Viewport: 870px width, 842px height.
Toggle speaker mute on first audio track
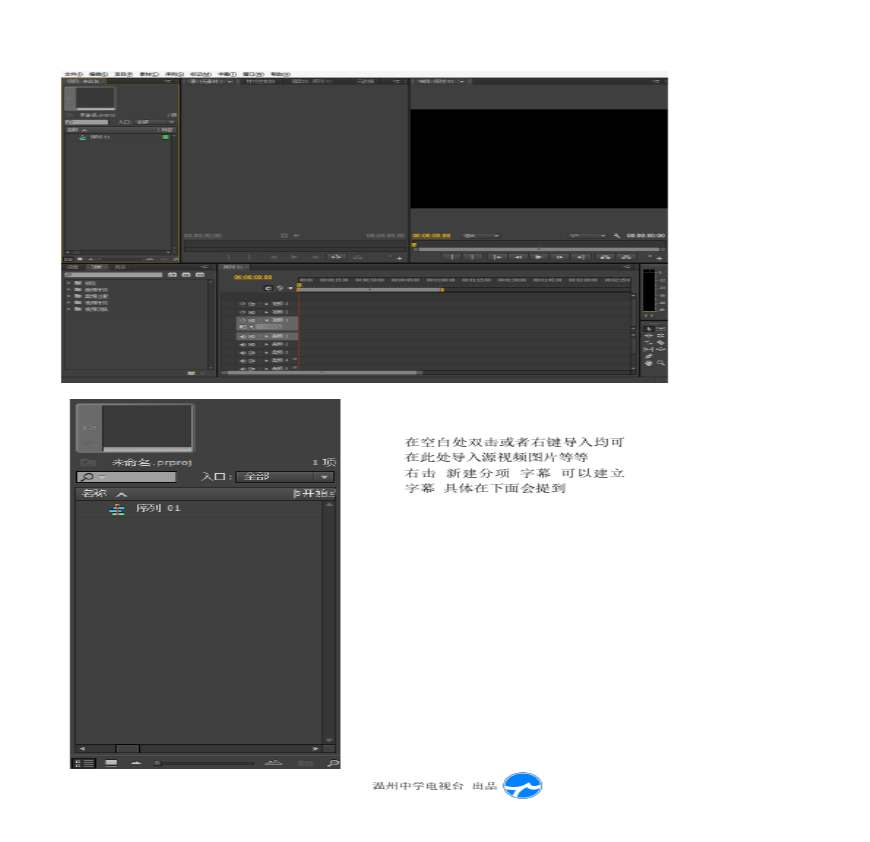click(243, 336)
